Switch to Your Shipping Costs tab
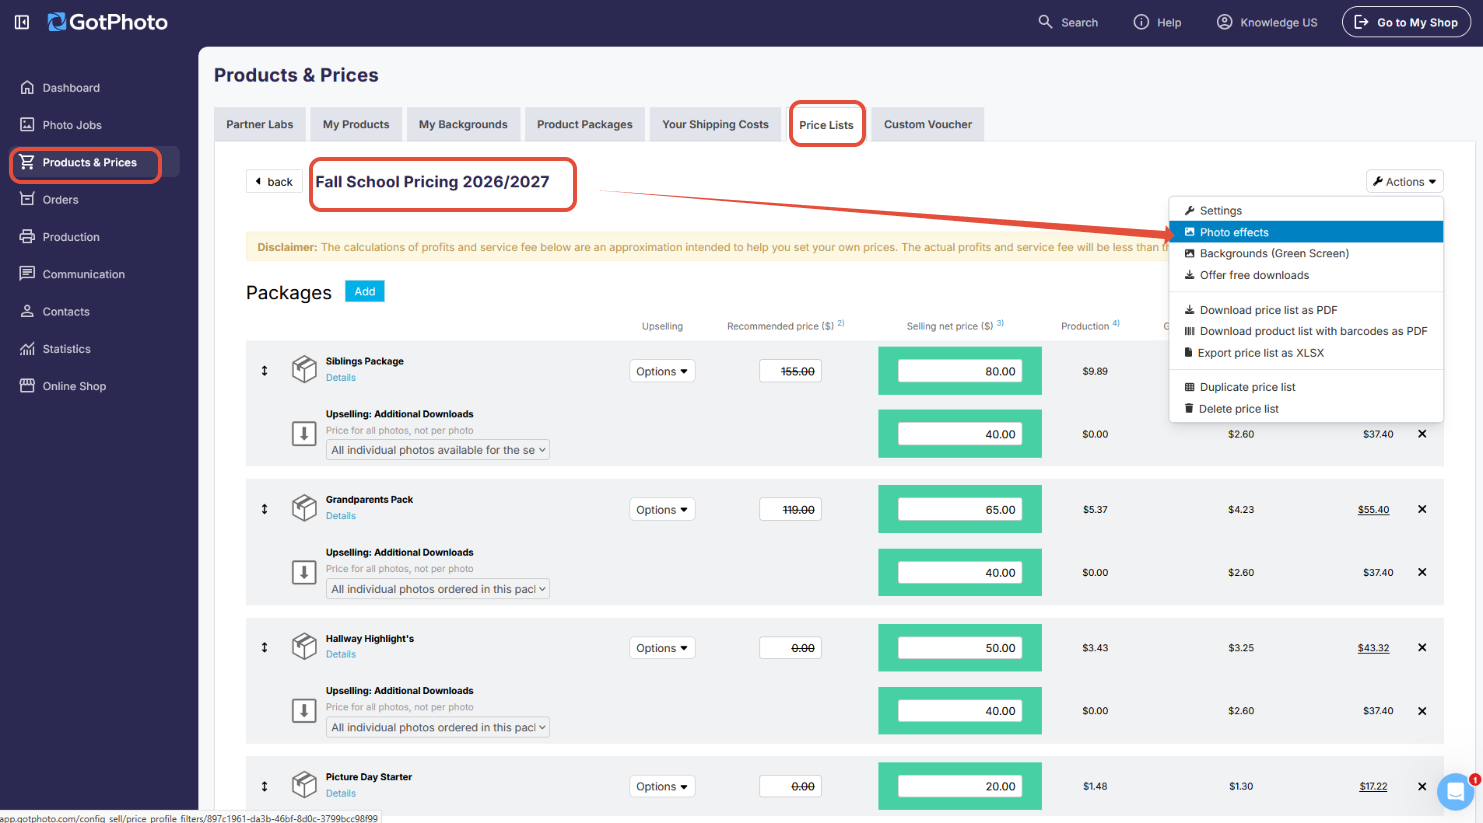This screenshot has width=1483, height=823. coord(715,124)
